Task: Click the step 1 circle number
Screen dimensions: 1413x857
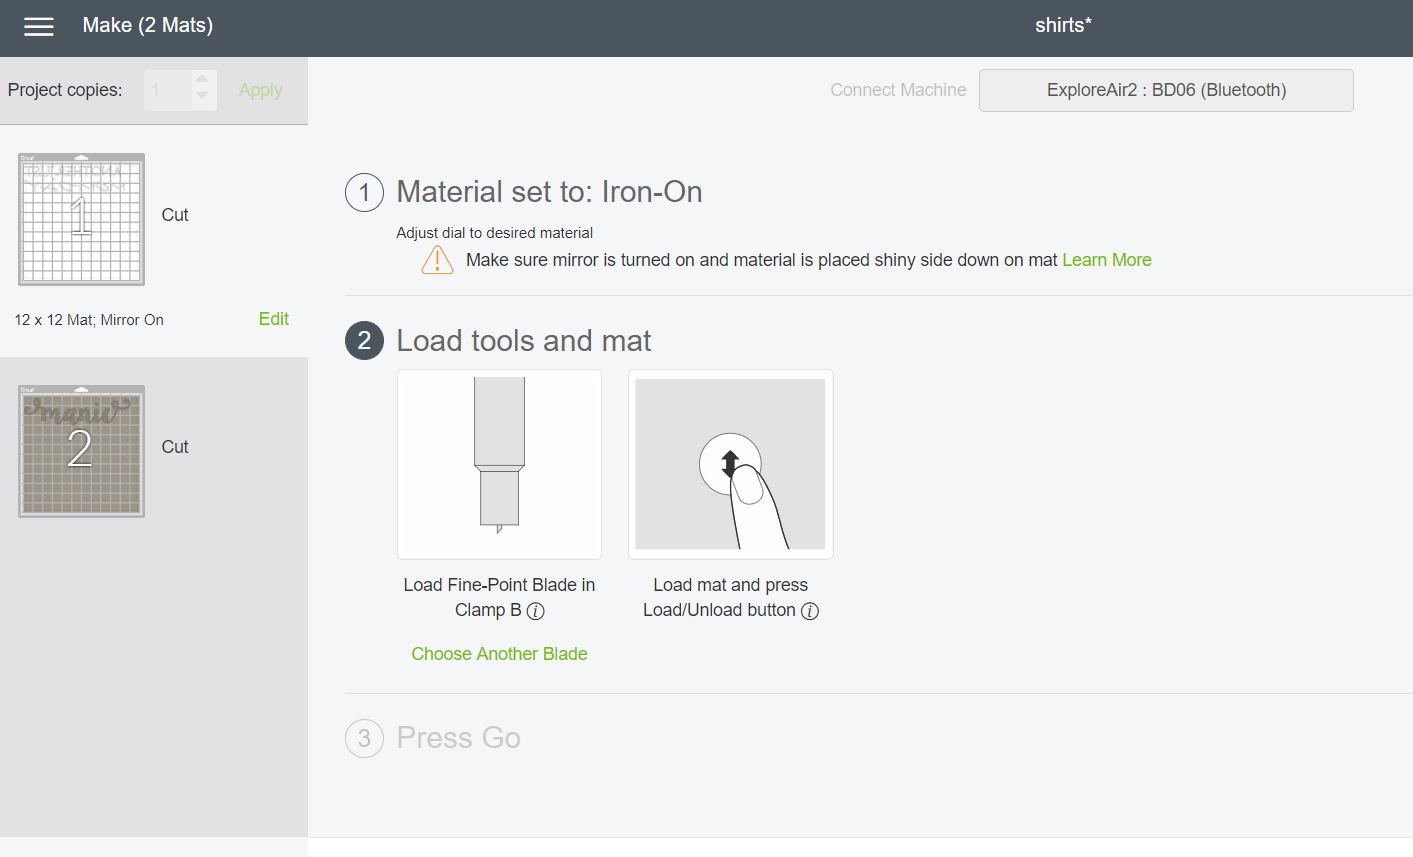Action: pos(364,192)
